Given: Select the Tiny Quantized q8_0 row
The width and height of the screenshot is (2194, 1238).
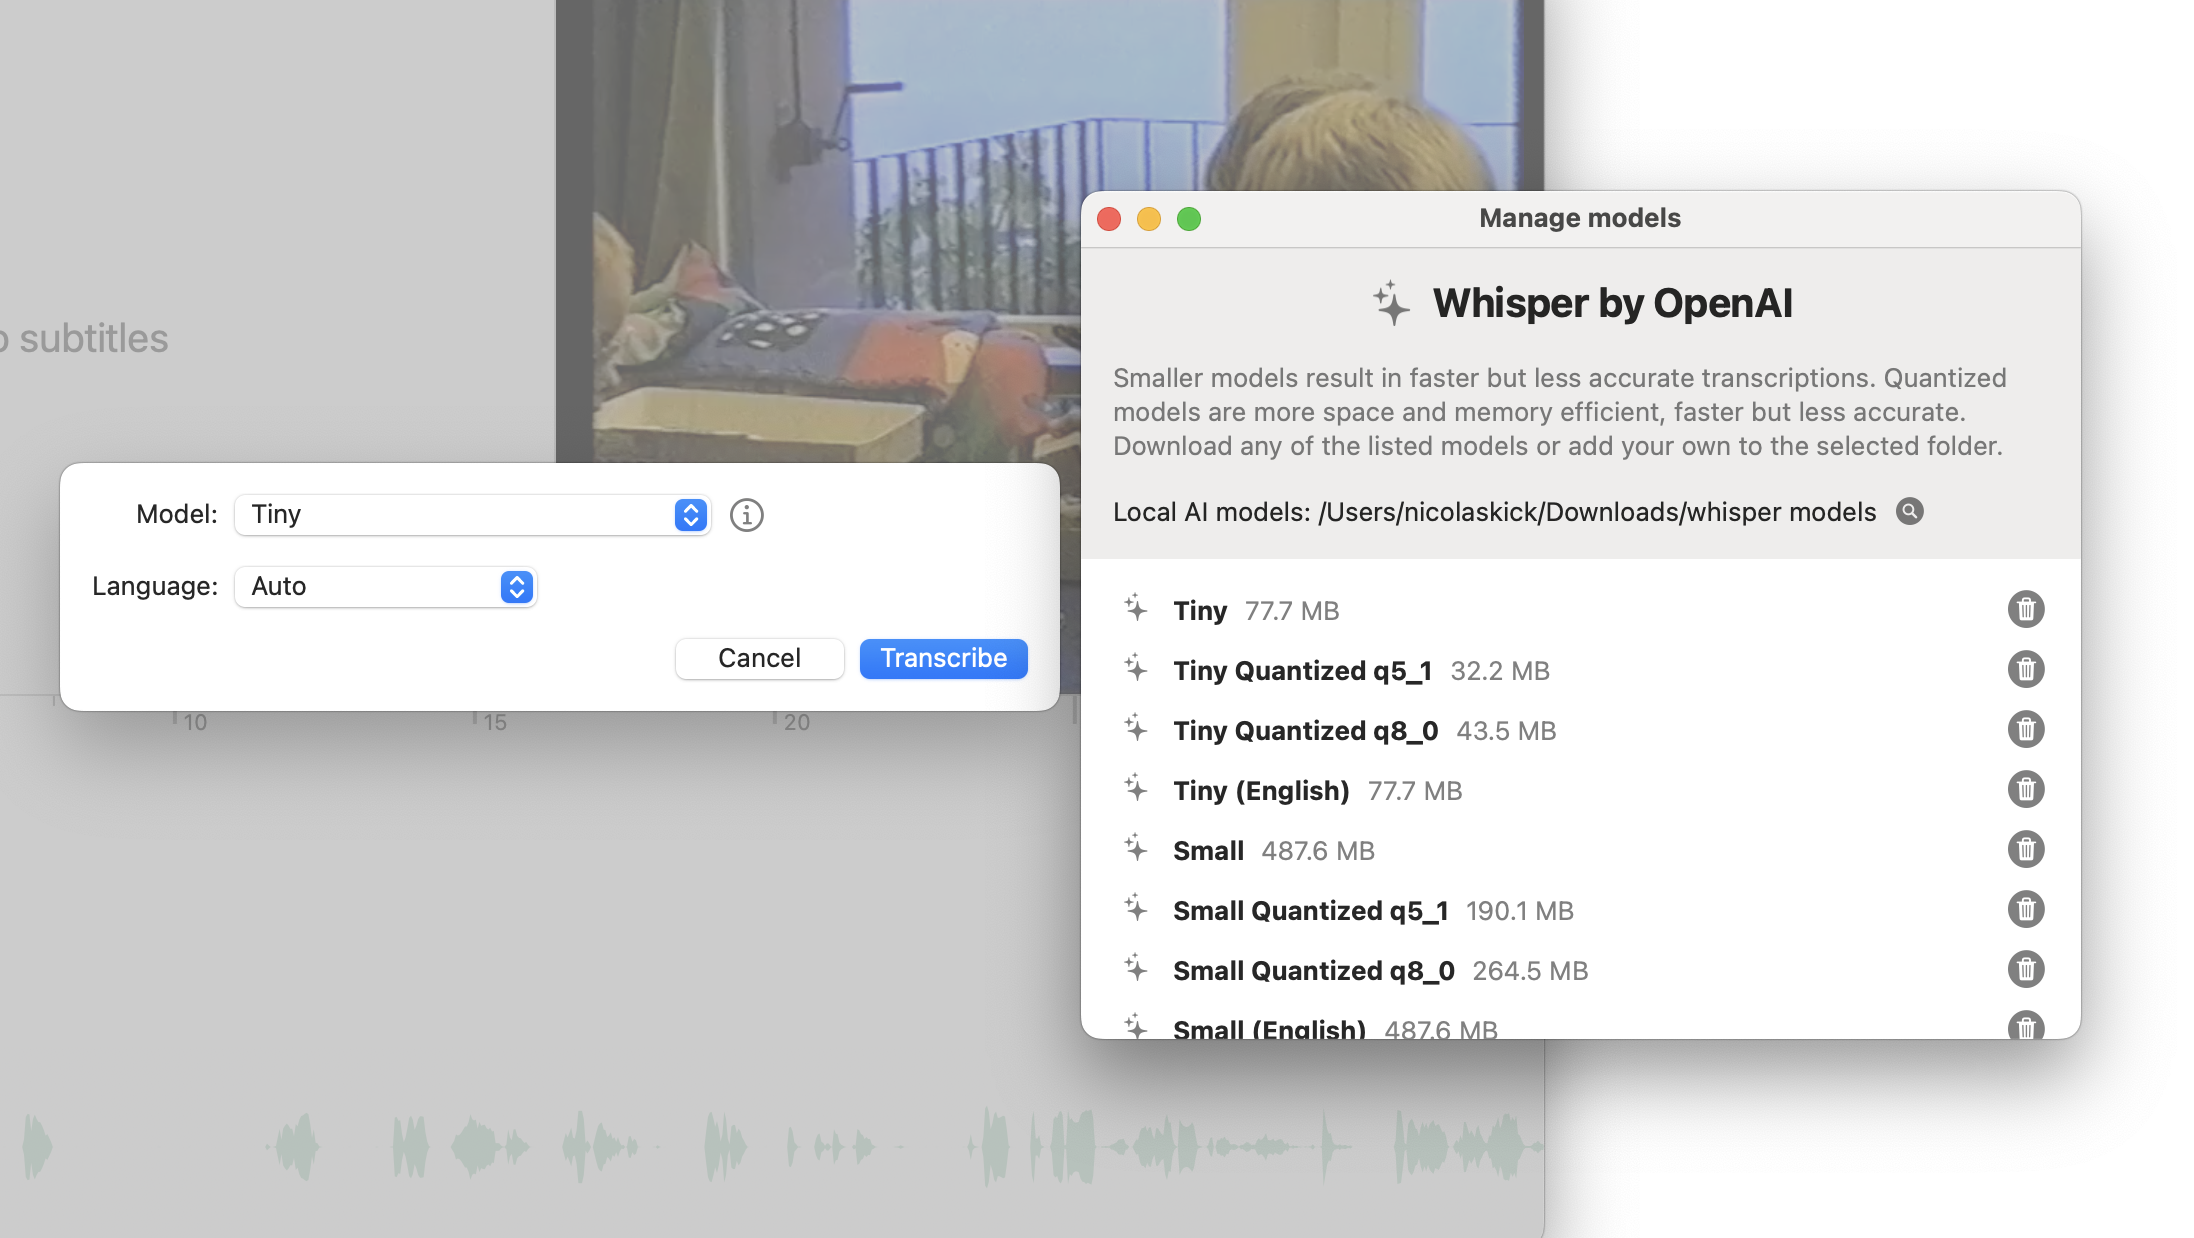Looking at the screenshot, I should click(1580, 730).
